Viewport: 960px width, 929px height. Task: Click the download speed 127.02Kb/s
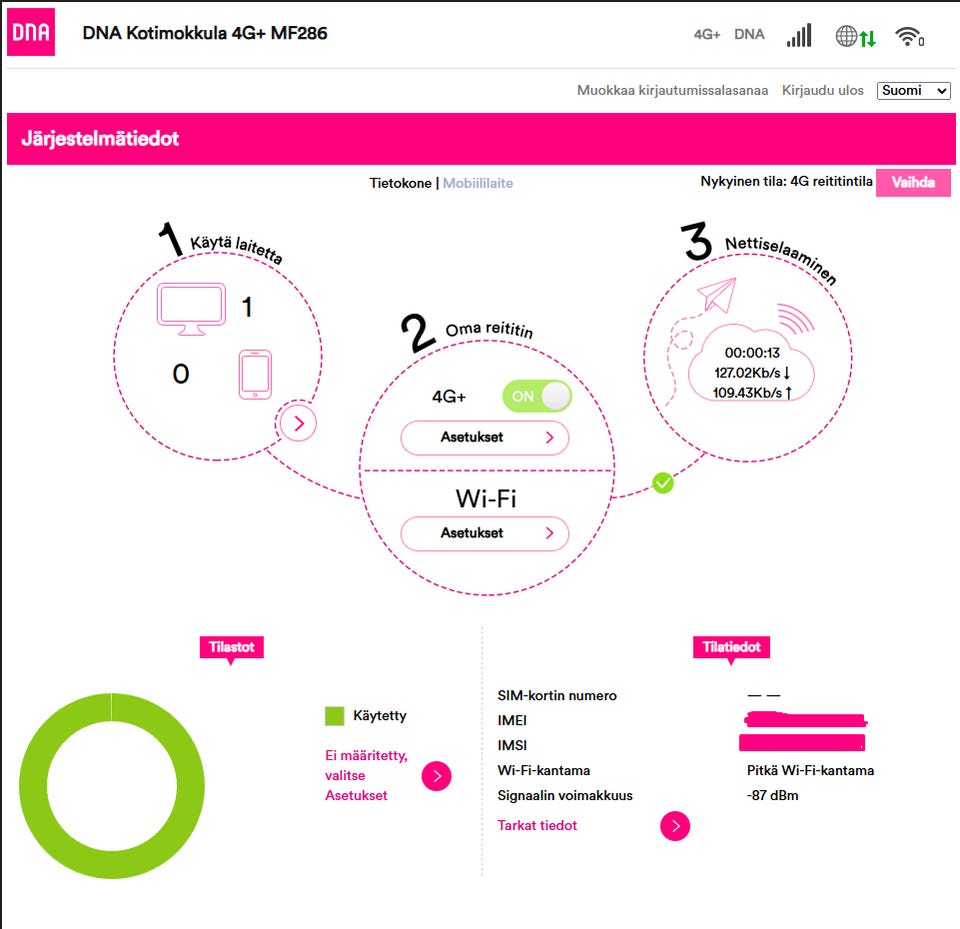point(752,373)
